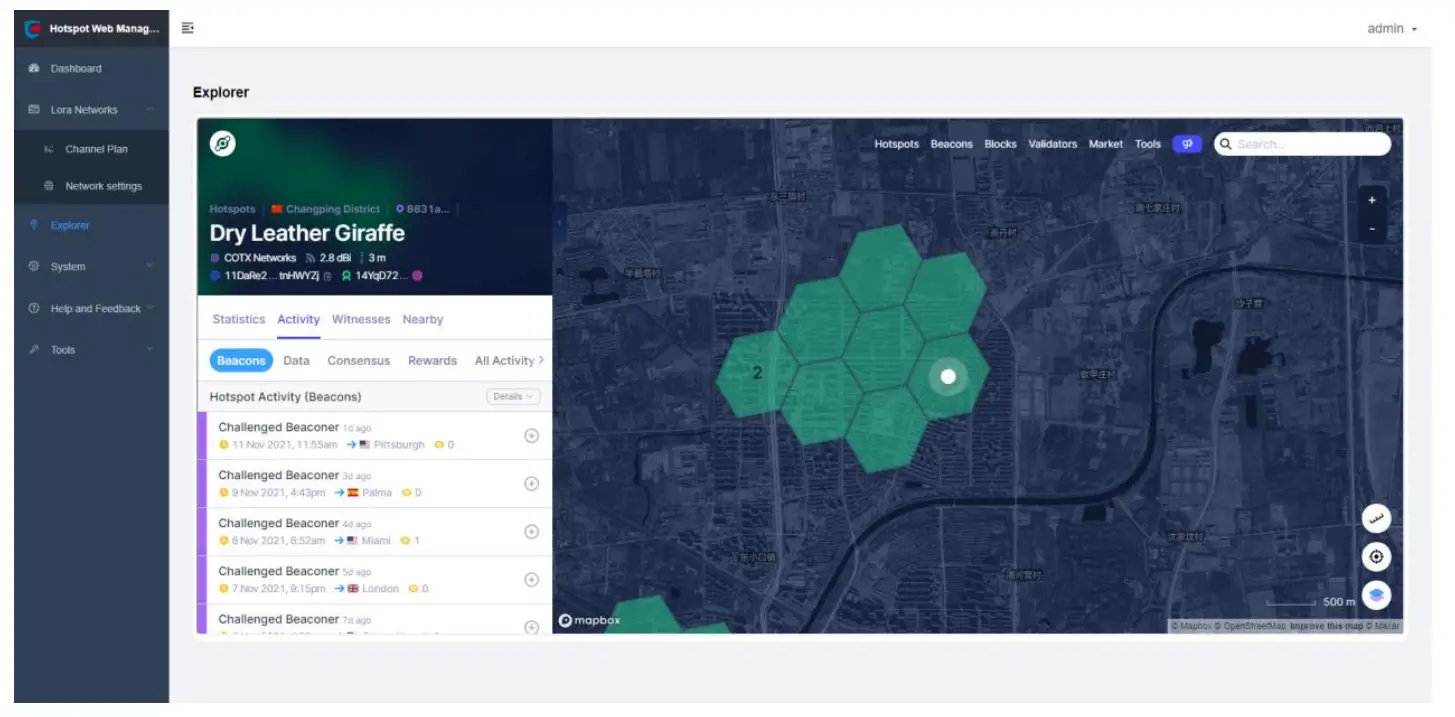Center the map on my location
The image size is (1455, 717).
[1376, 557]
